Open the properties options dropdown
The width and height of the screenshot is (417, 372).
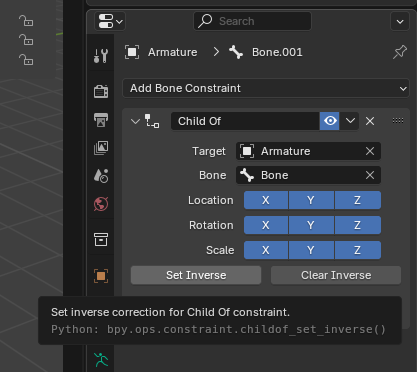[x=400, y=21]
